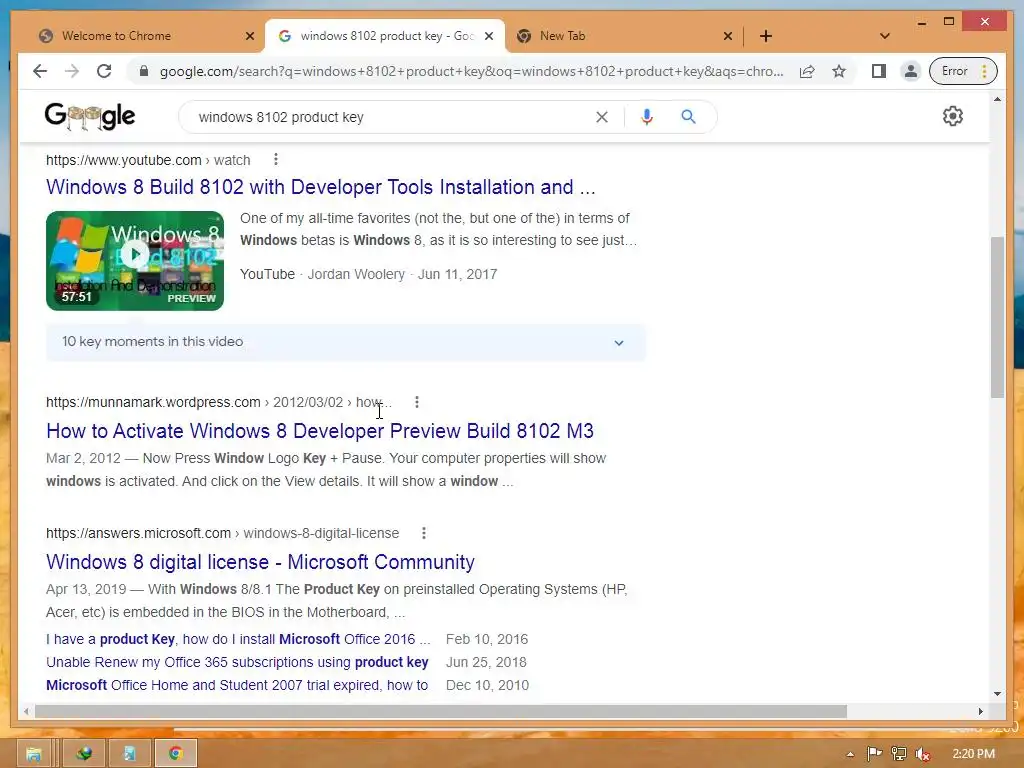Open How to Activate Windows 8 Developer Preview link
1024x768 pixels.
[320, 431]
